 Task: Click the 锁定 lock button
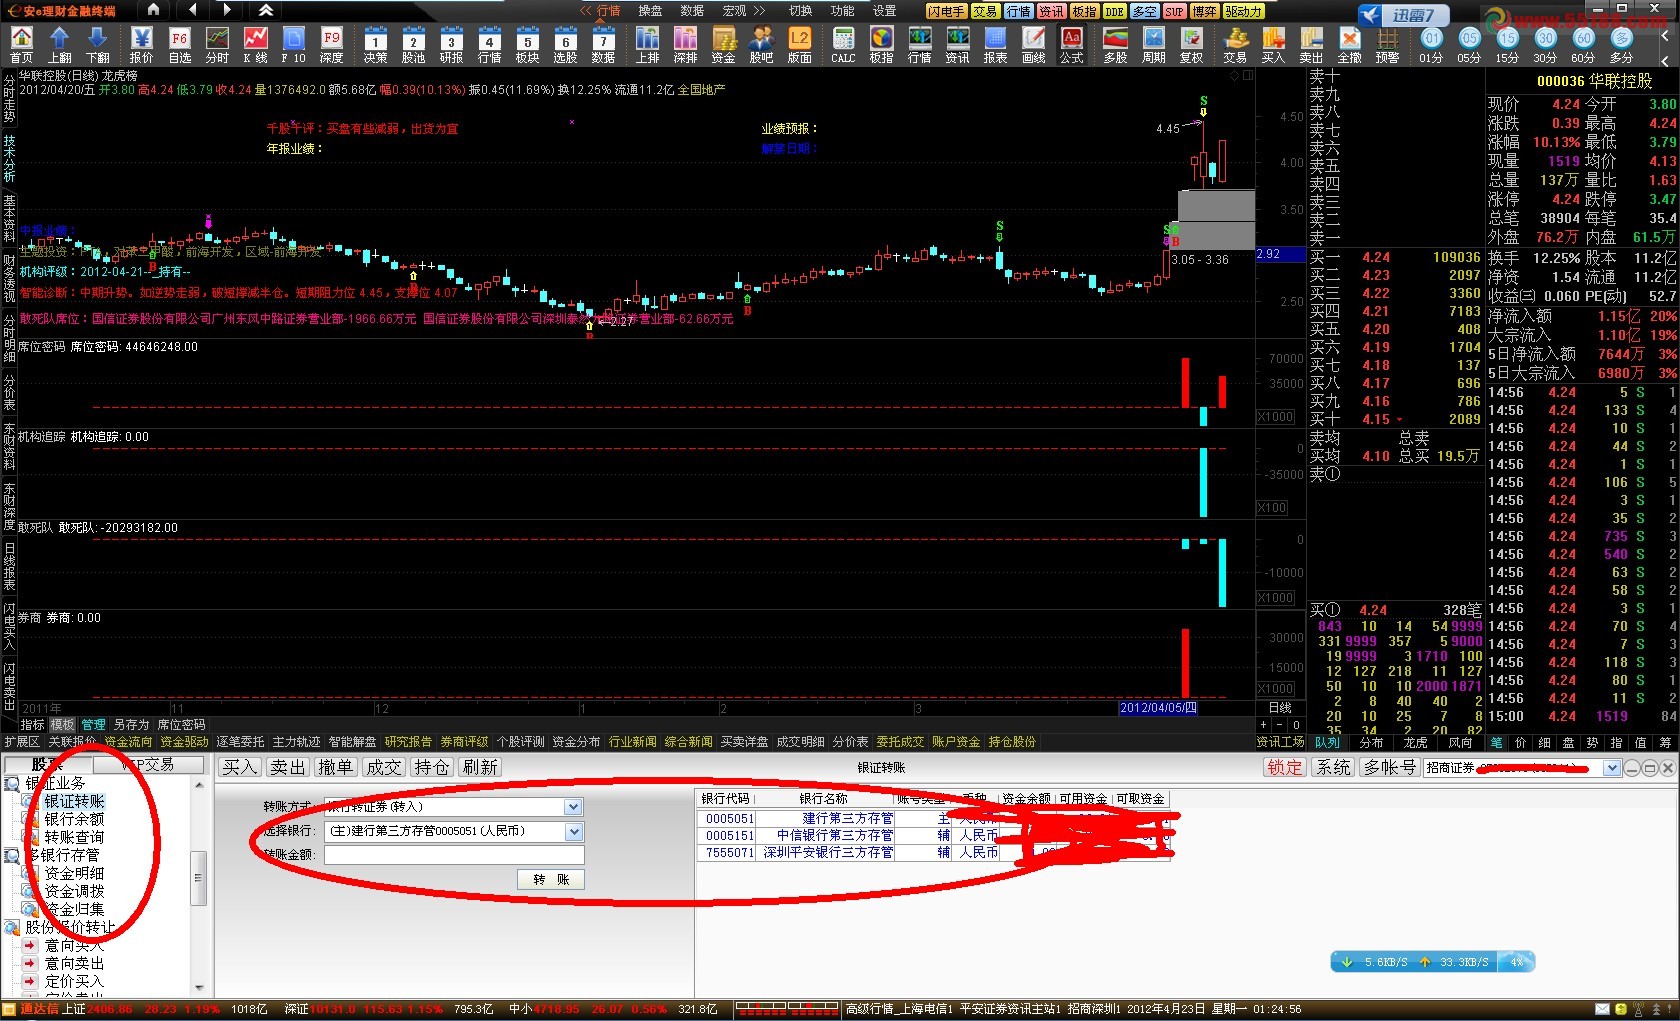click(1285, 767)
